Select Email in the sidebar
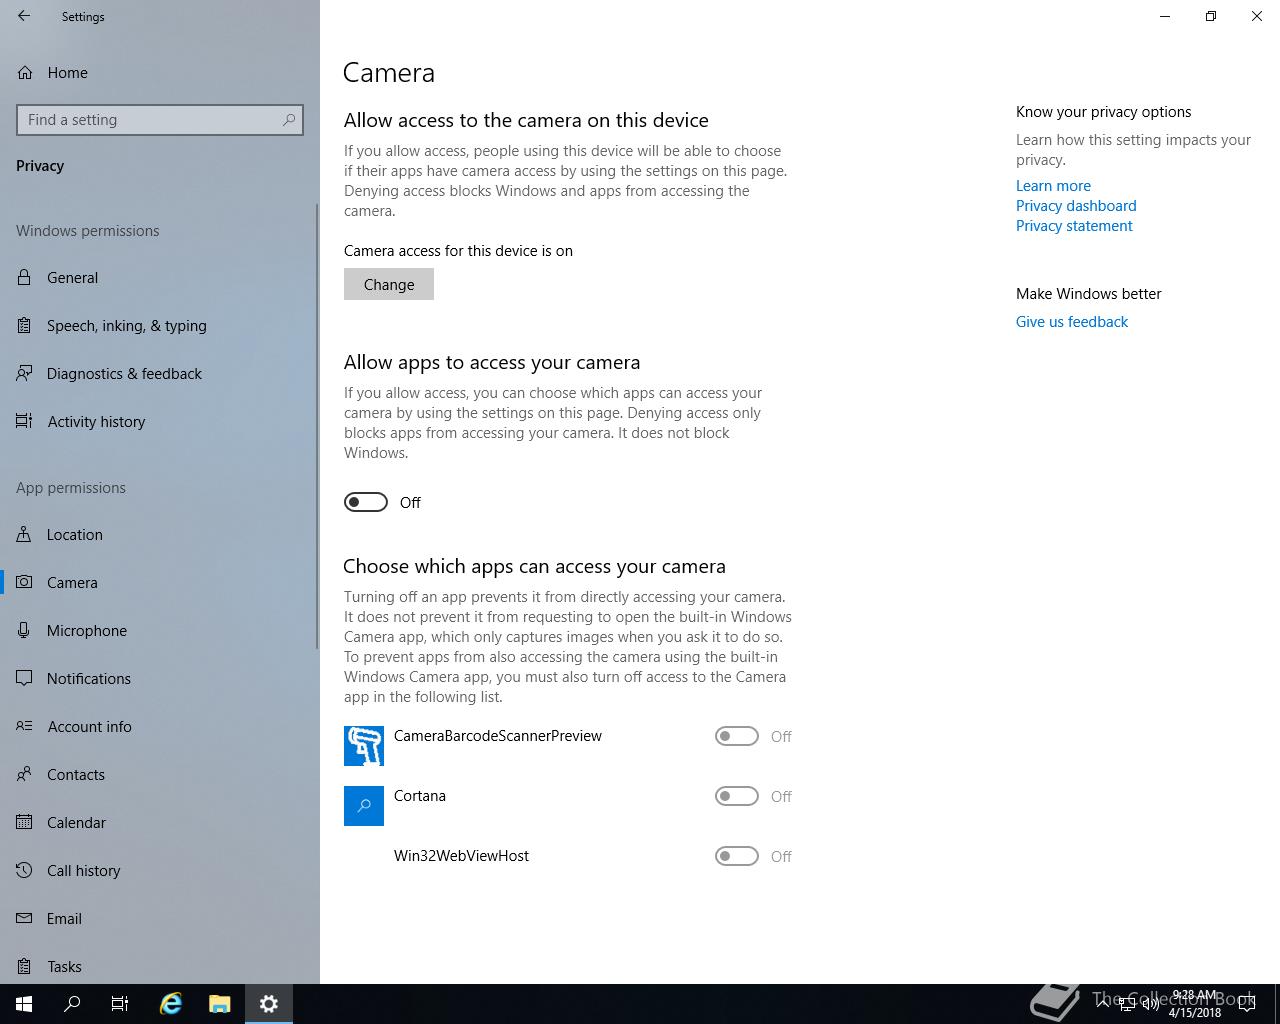1280x1024 pixels. tap(64, 918)
